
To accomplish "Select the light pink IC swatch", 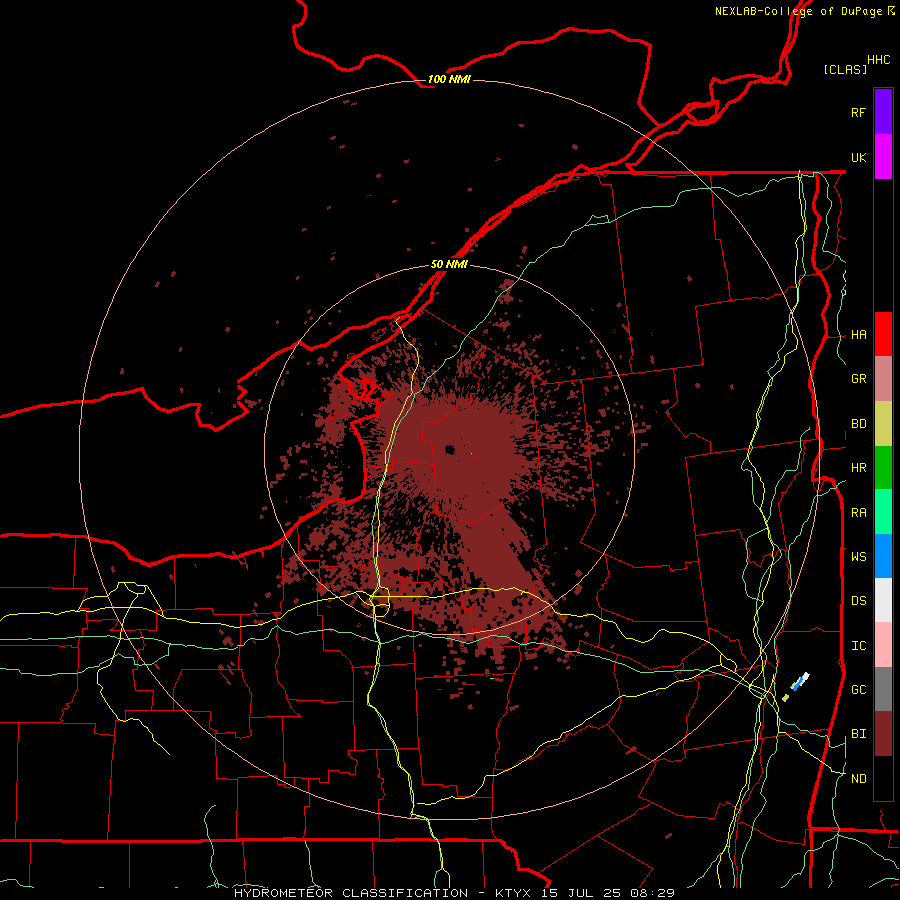I will pyautogui.click(x=883, y=645).
